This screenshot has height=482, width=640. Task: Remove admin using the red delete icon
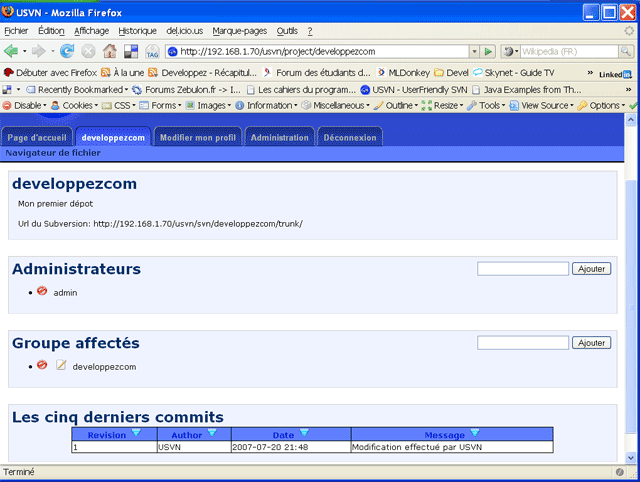pos(42,292)
